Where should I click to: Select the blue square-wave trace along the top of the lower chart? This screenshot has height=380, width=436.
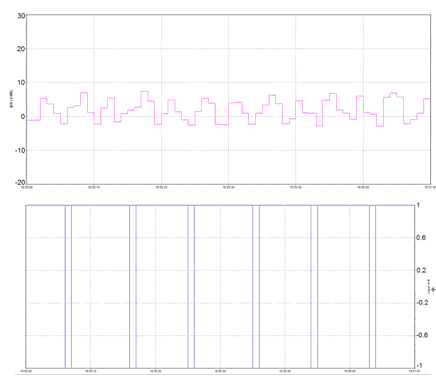pyautogui.click(x=220, y=205)
